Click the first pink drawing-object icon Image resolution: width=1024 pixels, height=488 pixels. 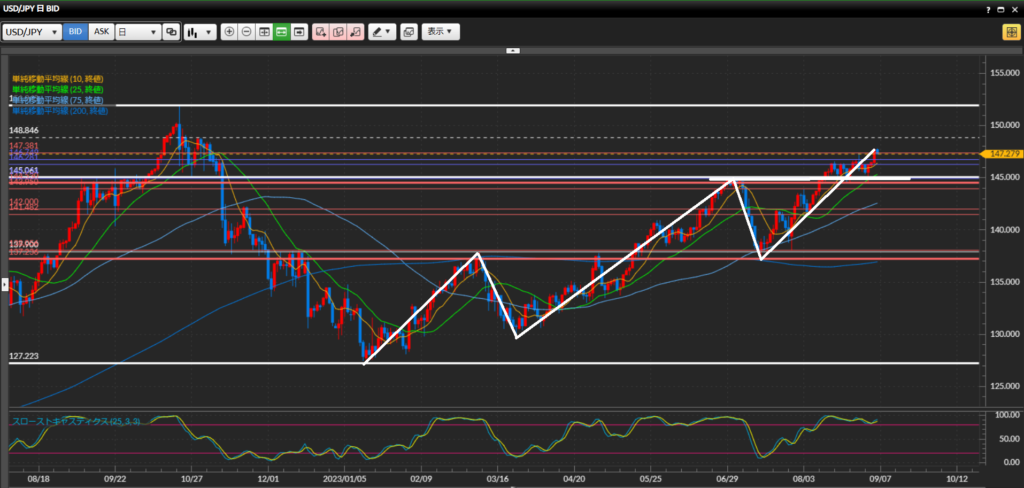tap(321, 32)
